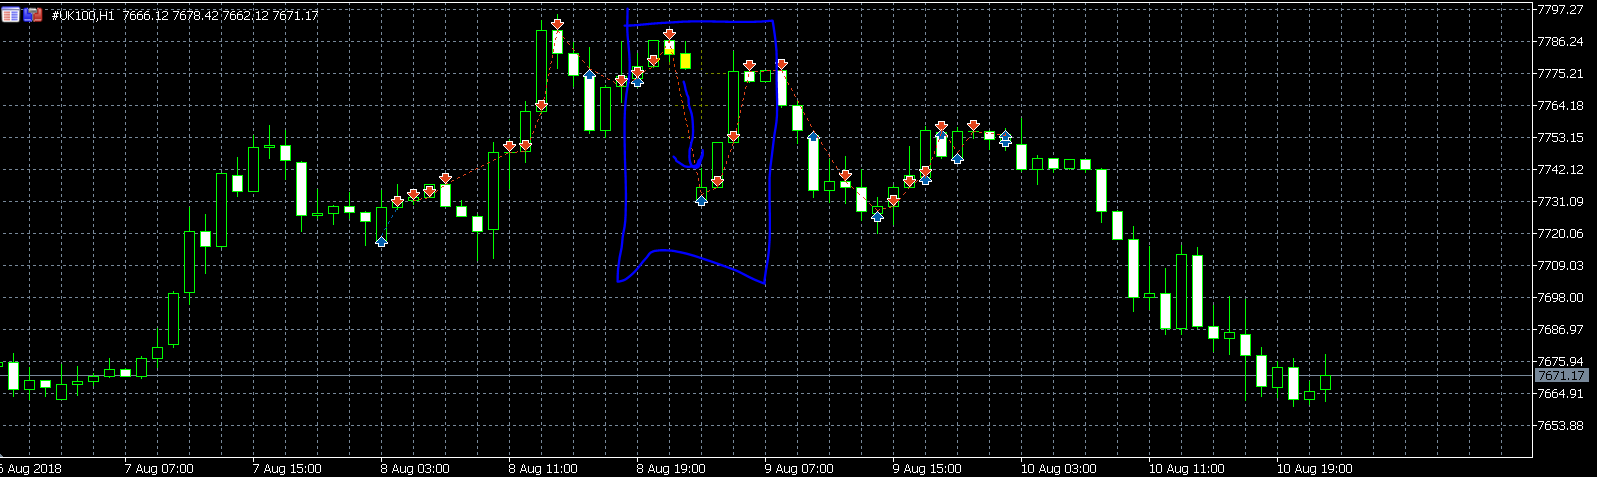Click the low price value 7662.12
This screenshot has width=1597, height=477.
[x=244, y=16]
